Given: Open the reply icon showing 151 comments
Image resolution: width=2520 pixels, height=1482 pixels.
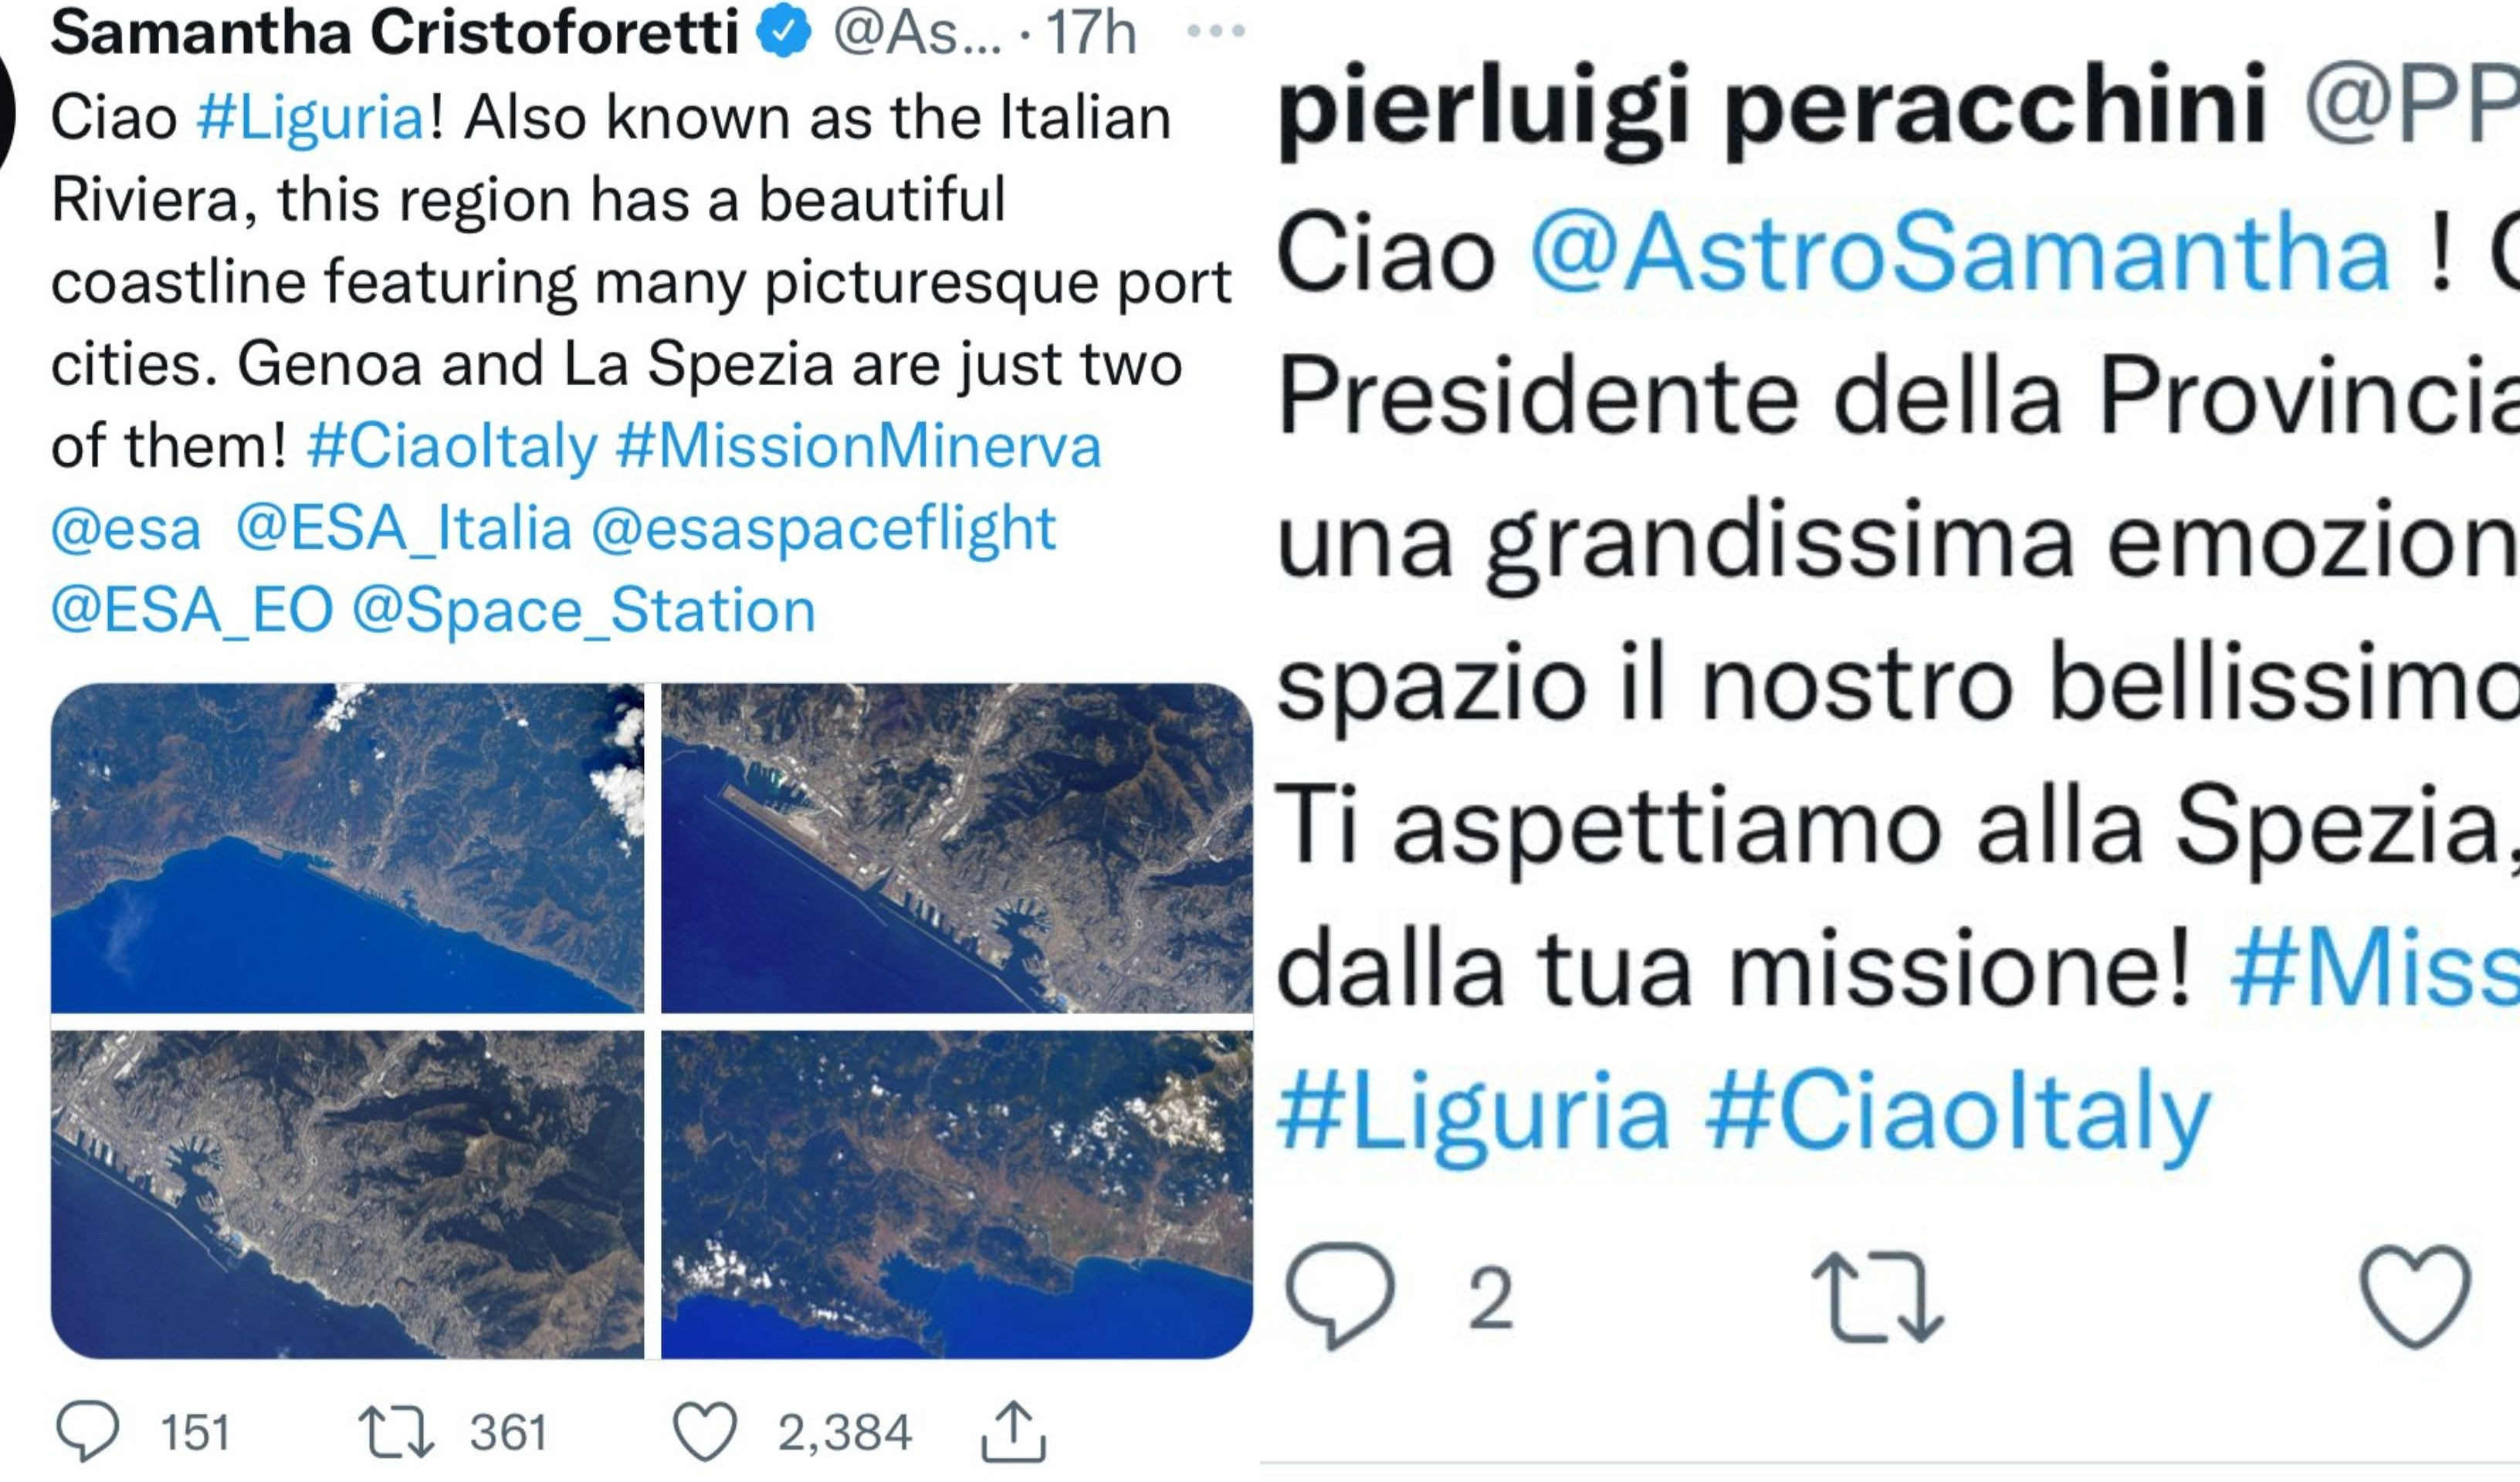Looking at the screenshot, I should (88, 1432).
